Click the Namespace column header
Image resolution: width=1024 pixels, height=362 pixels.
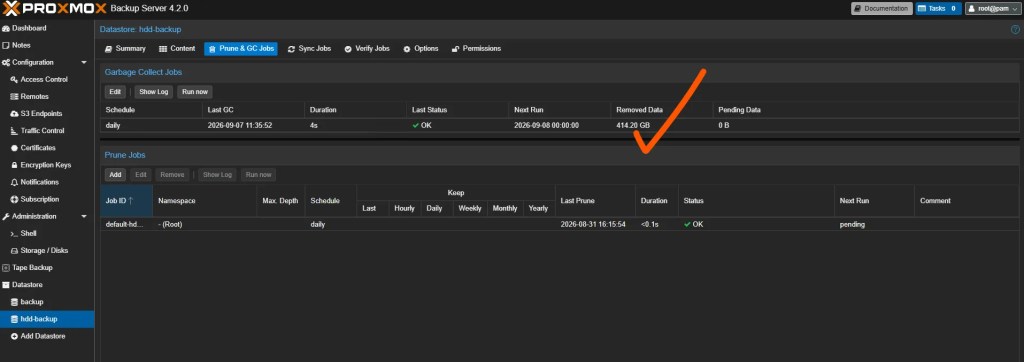point(205,201)
